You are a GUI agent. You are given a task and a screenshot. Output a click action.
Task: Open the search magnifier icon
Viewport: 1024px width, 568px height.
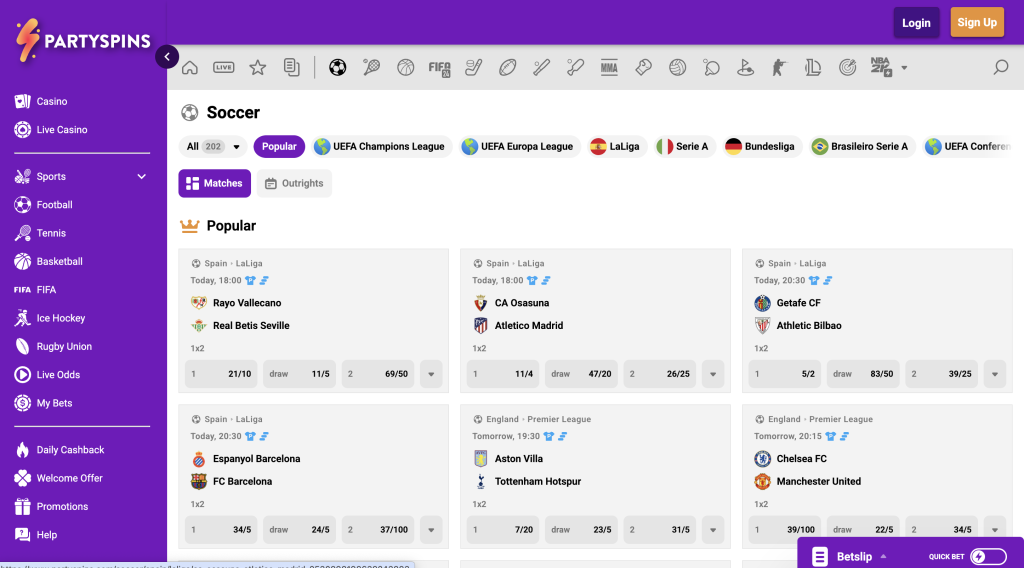(1000, 68)
